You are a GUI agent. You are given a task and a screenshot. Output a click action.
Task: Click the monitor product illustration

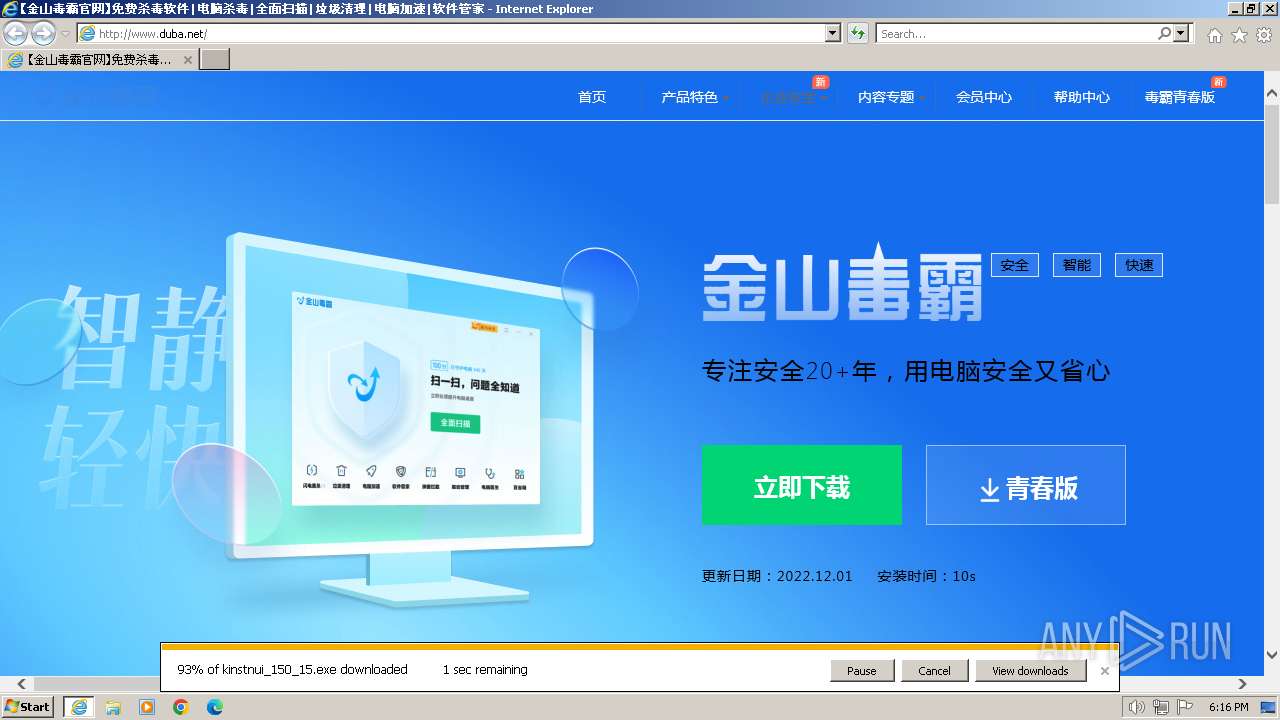408,420
